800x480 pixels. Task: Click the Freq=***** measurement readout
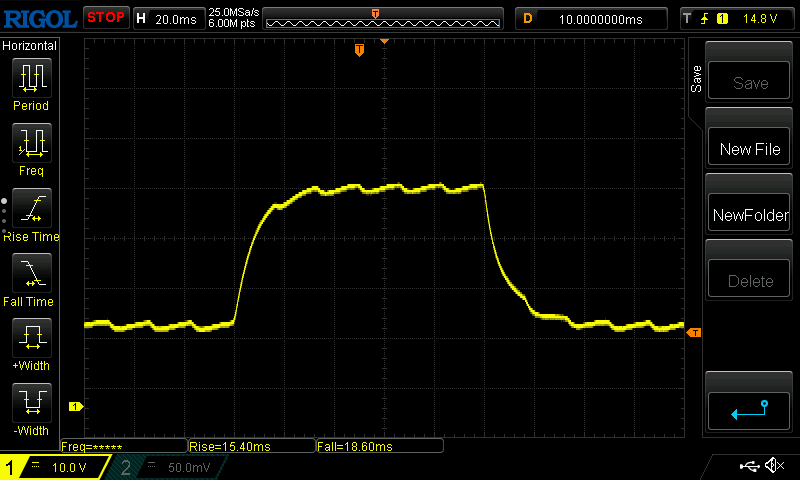pyautogui.click(x=124, y=446)
